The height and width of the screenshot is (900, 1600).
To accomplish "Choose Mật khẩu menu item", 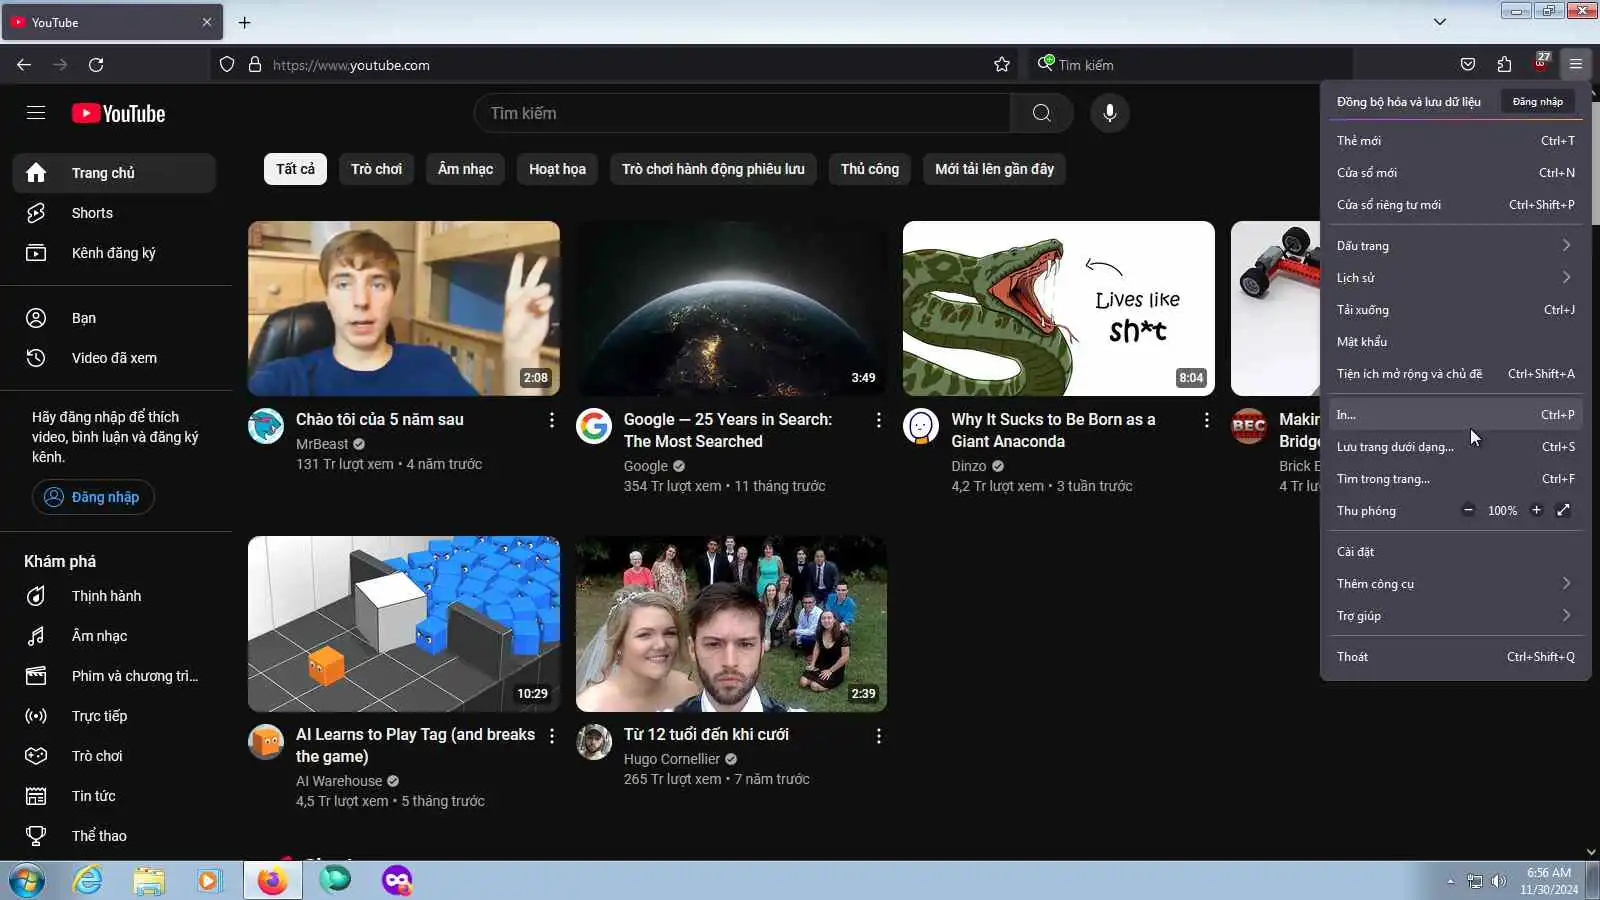I will click(1455, 342).
